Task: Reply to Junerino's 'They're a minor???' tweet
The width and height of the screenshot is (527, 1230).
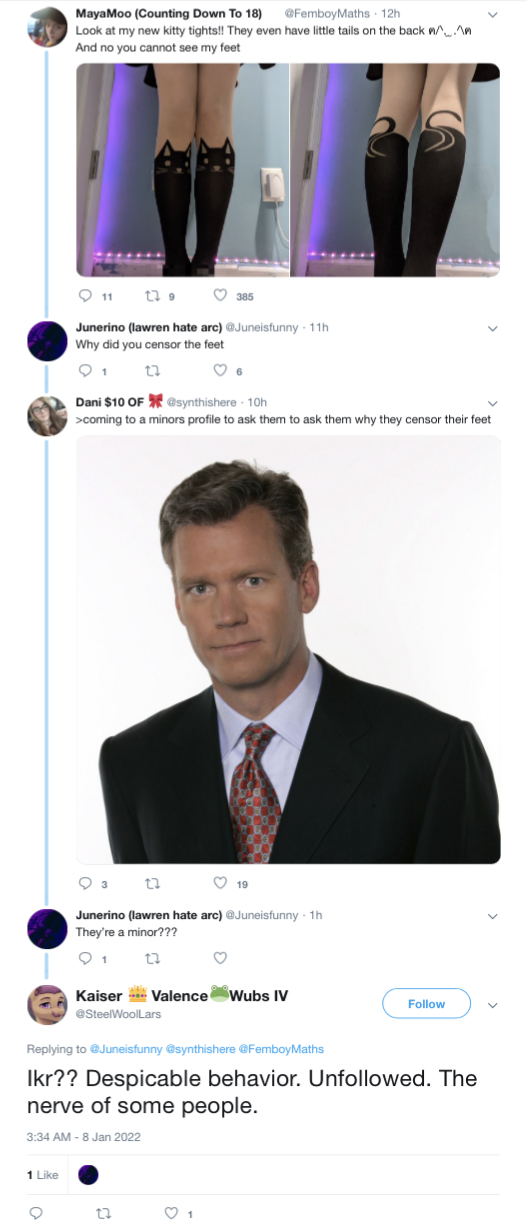Action: [84, 958]
